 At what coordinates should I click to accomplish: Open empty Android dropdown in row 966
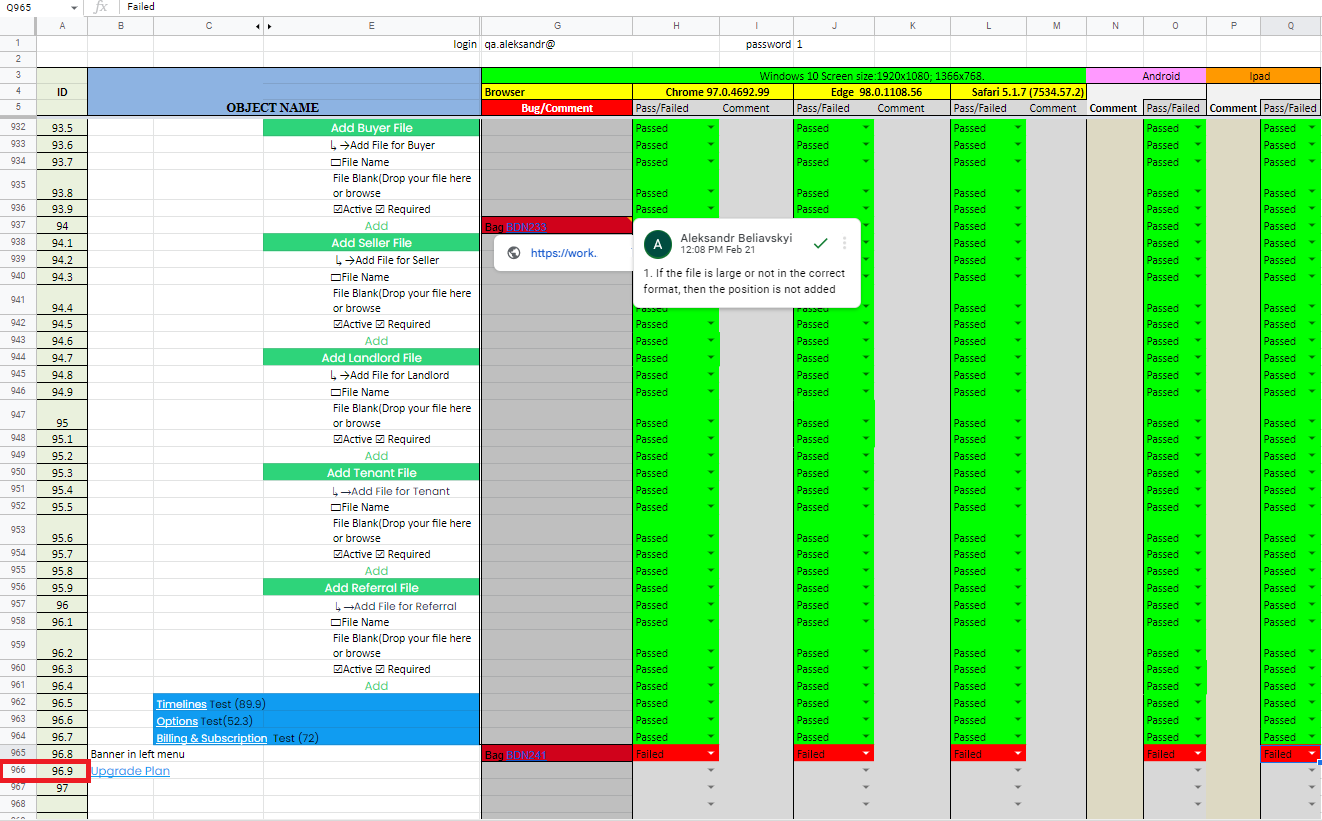[1198, 771]
